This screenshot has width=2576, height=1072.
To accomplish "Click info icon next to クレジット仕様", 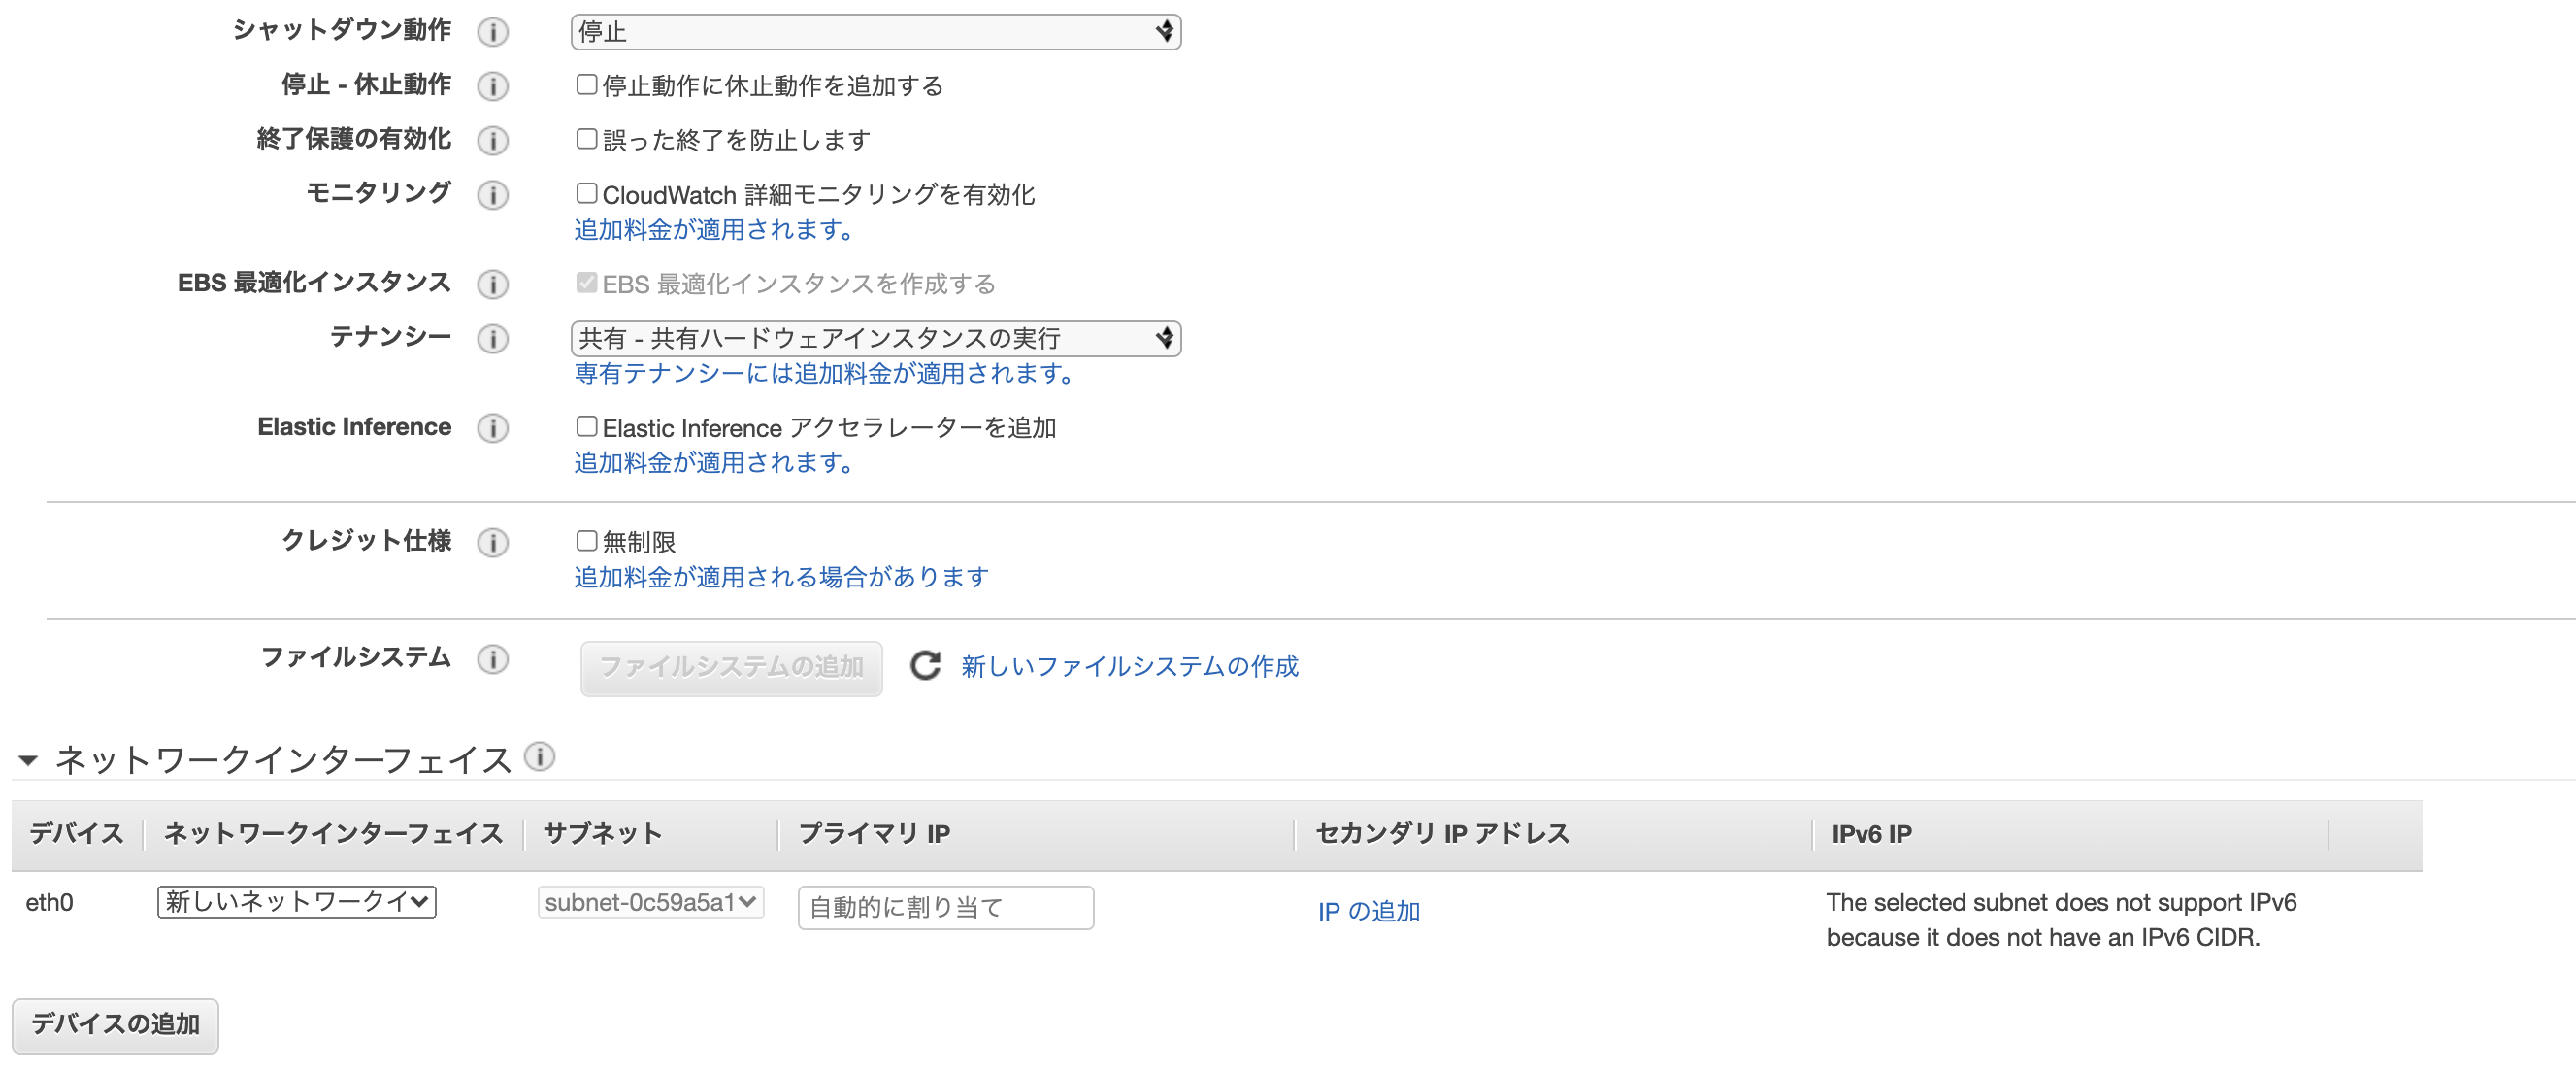I will [492, 542].
